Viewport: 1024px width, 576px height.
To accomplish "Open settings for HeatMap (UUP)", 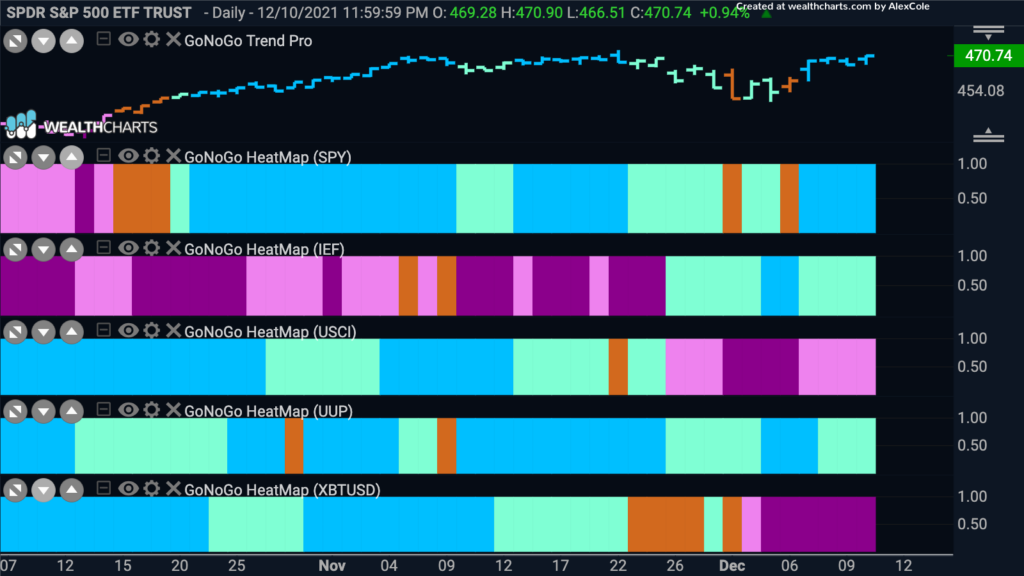I will (x=152, y=410).
